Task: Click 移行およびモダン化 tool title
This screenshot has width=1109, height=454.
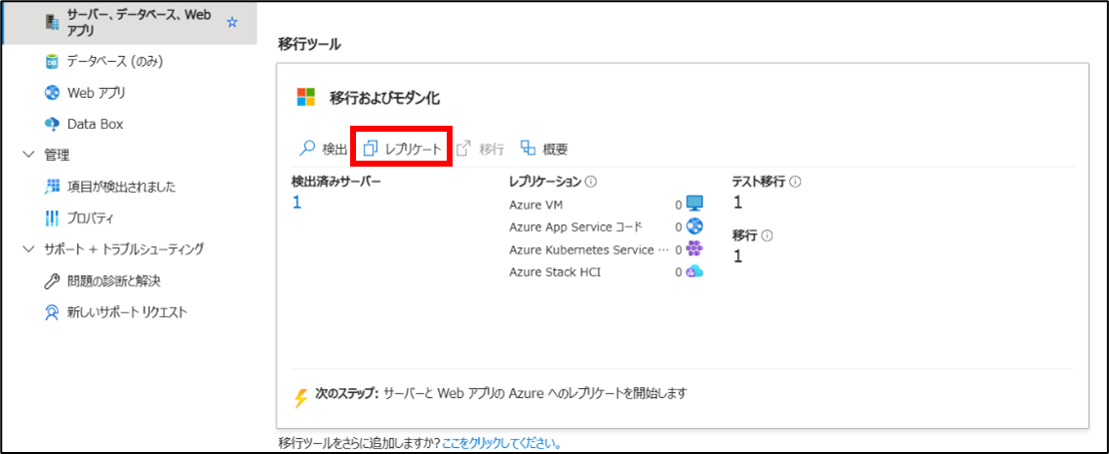Action: (x=385, y=98)
